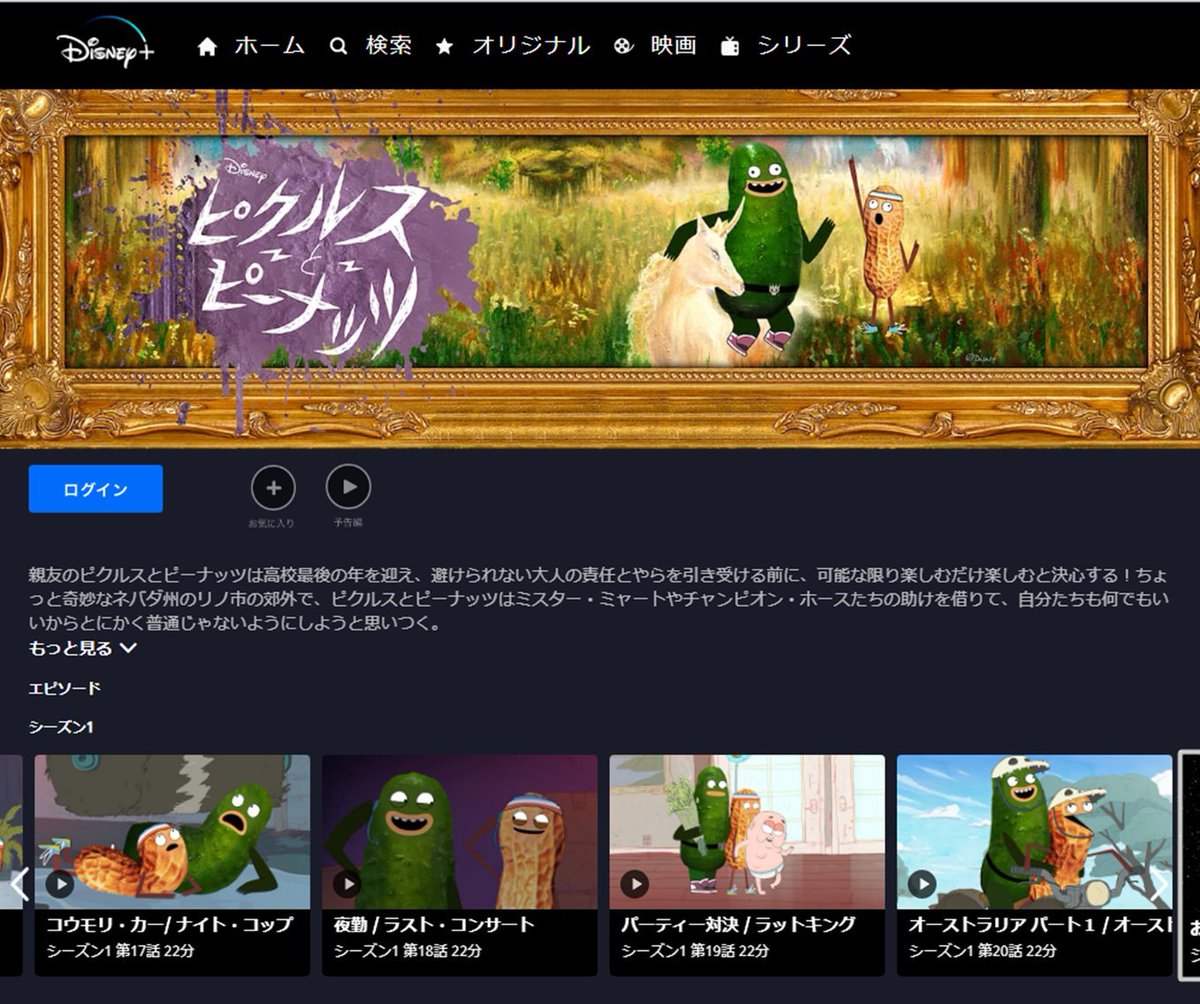Click the Disney+ logo
The width and height of the screenshot is (1200, 1004).
(105, 43)
